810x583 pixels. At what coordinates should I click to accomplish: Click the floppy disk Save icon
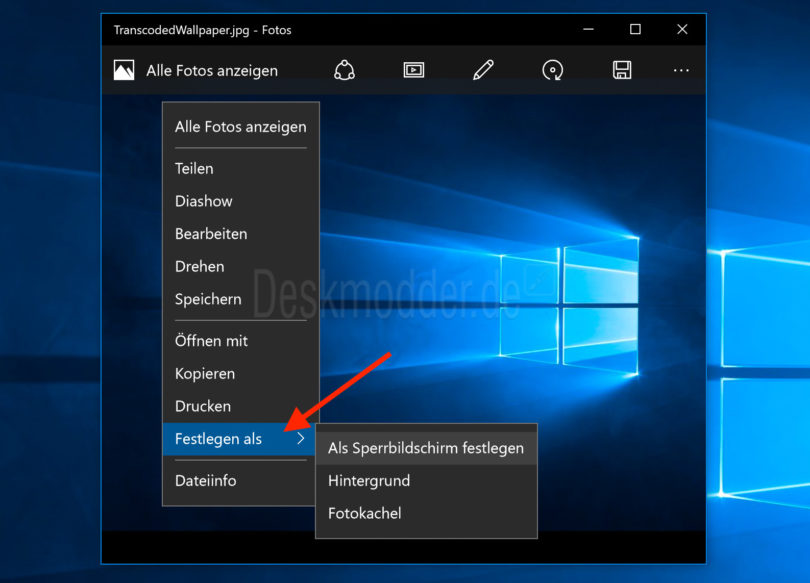pos(621,70)
